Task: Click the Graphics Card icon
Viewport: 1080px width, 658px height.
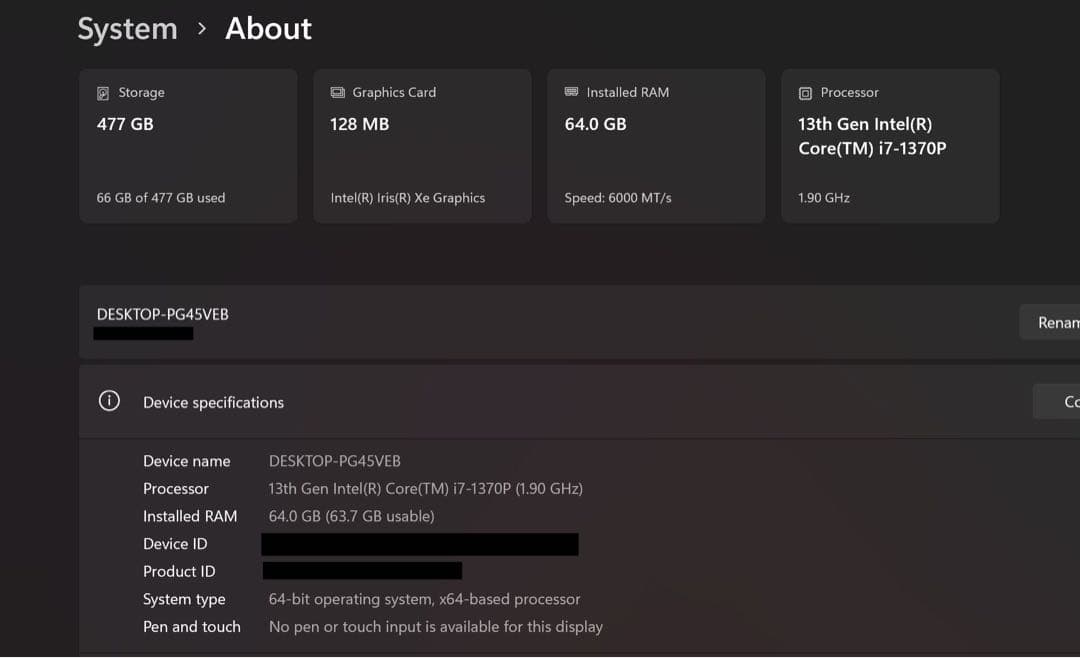Action: click(337, 92)
